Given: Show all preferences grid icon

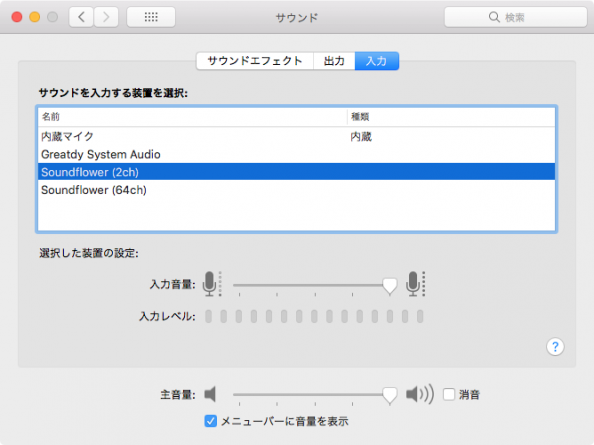Looking at the screenshot, I should coord(151,17).
